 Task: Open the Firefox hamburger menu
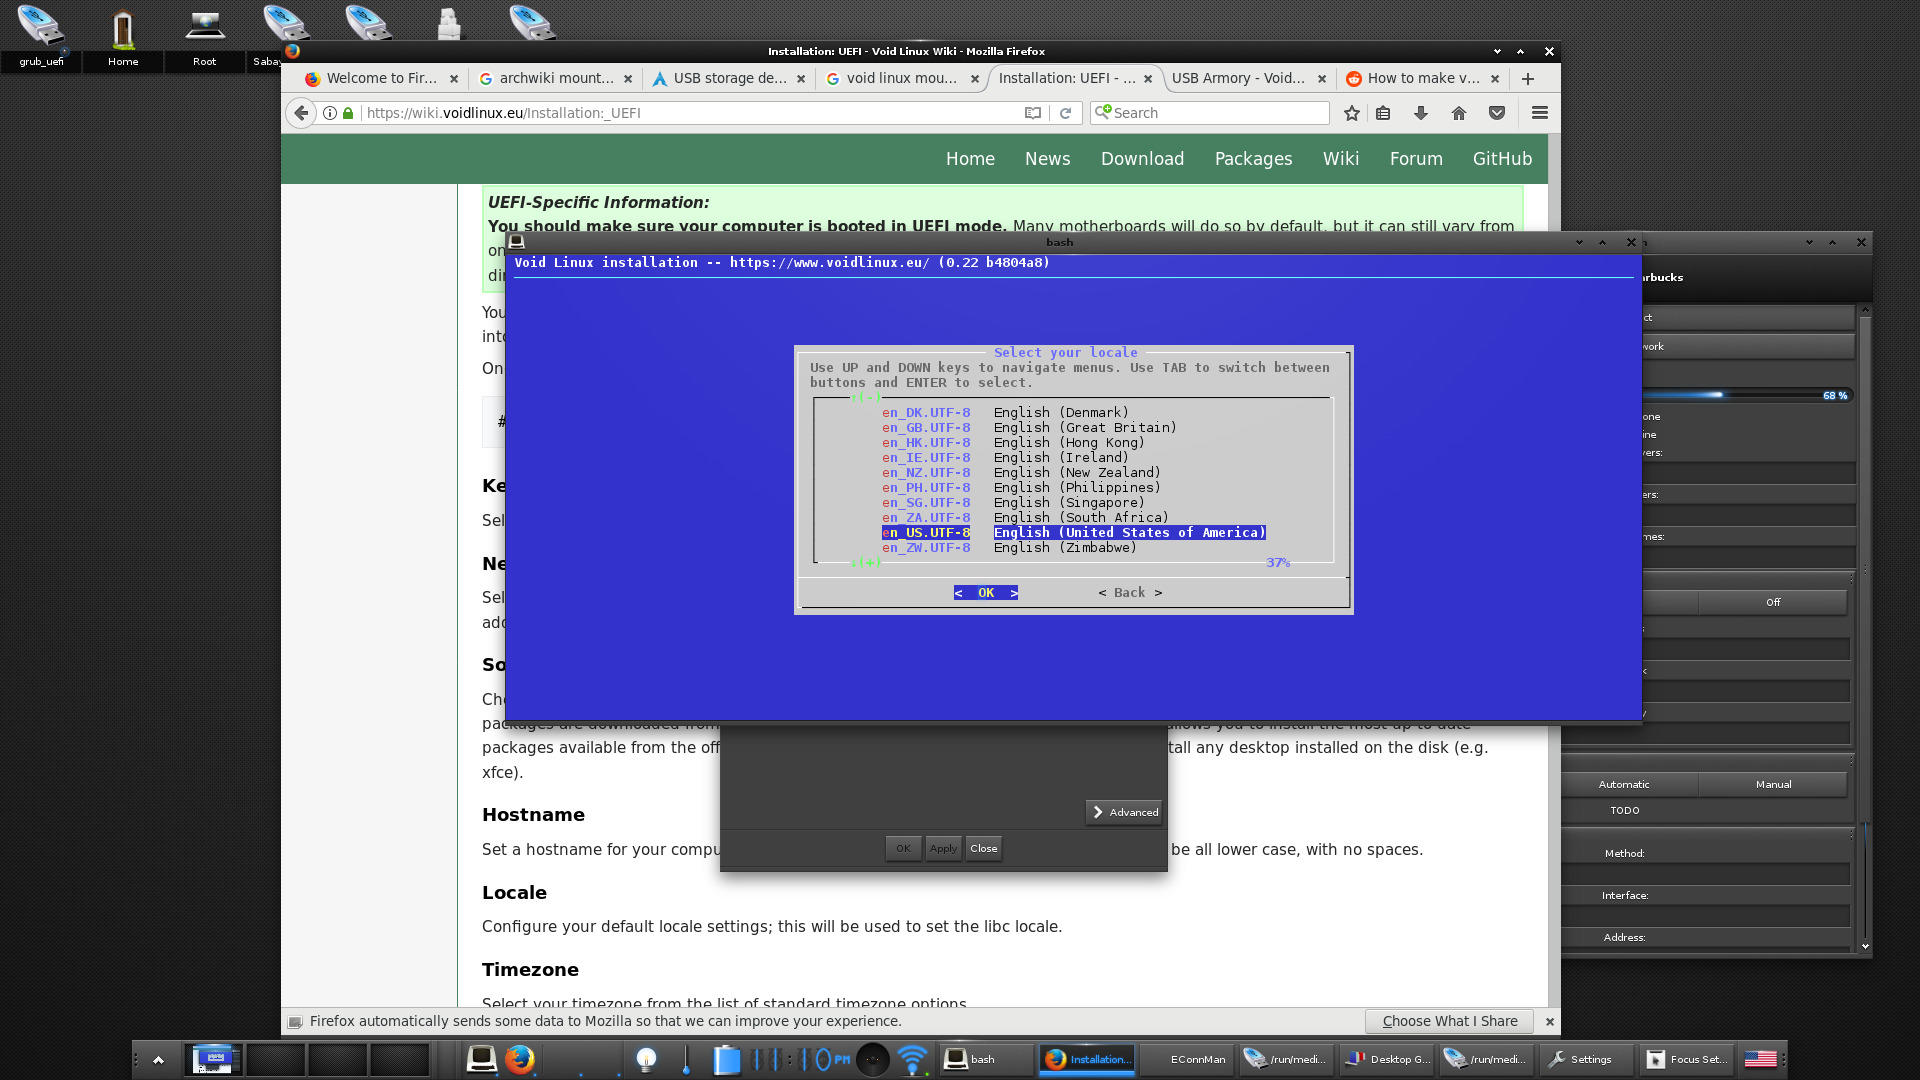pos(1540,113)
